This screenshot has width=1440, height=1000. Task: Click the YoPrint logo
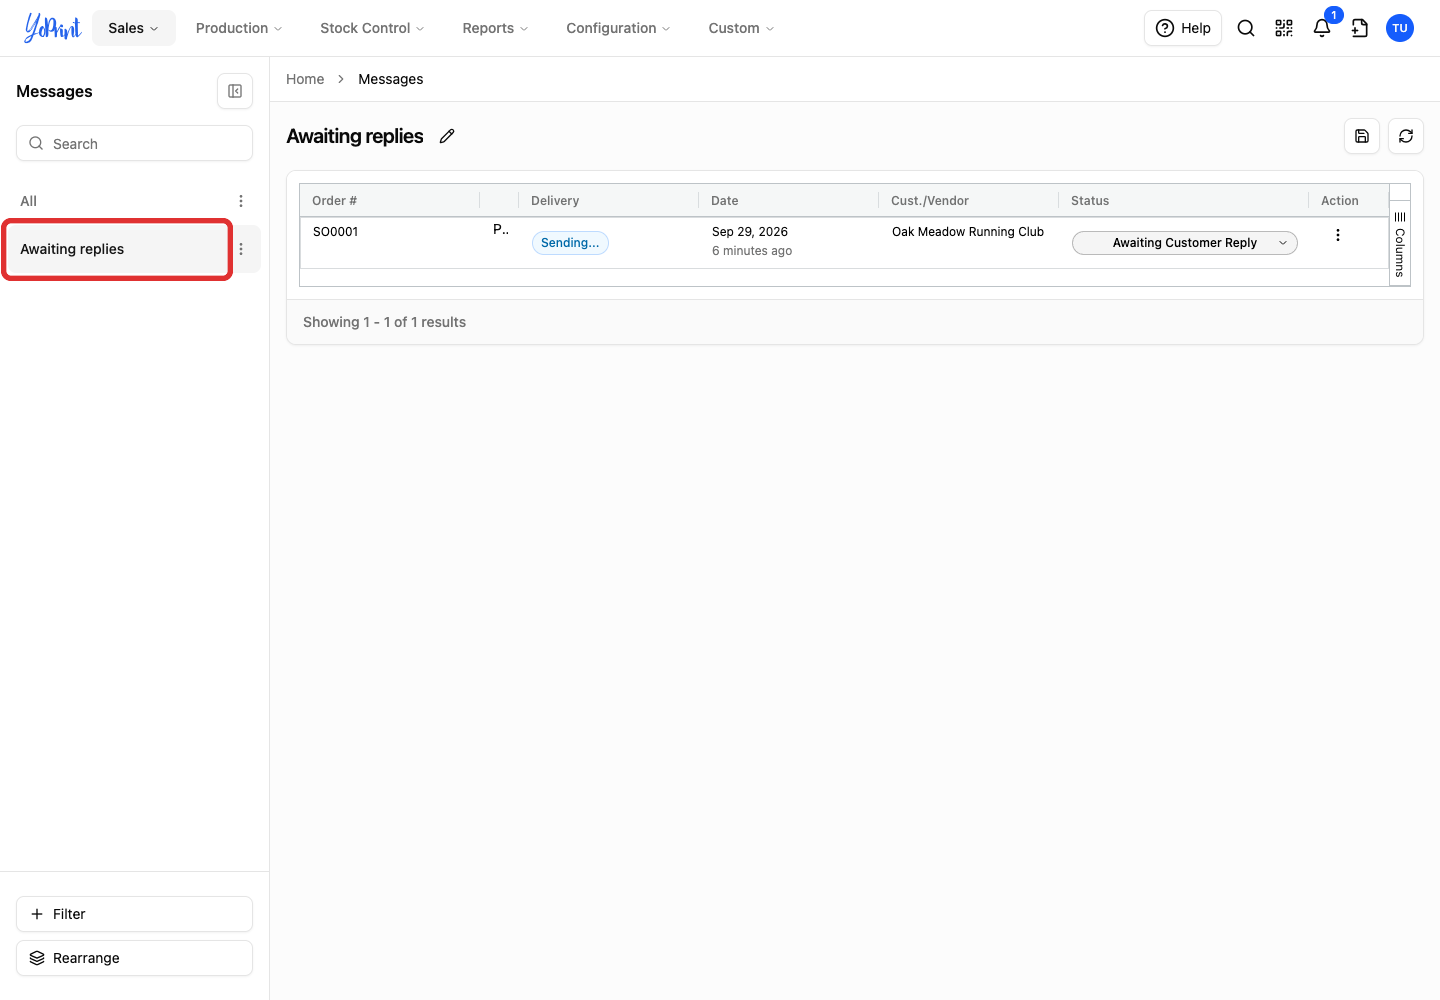click(x=52, y=28)
